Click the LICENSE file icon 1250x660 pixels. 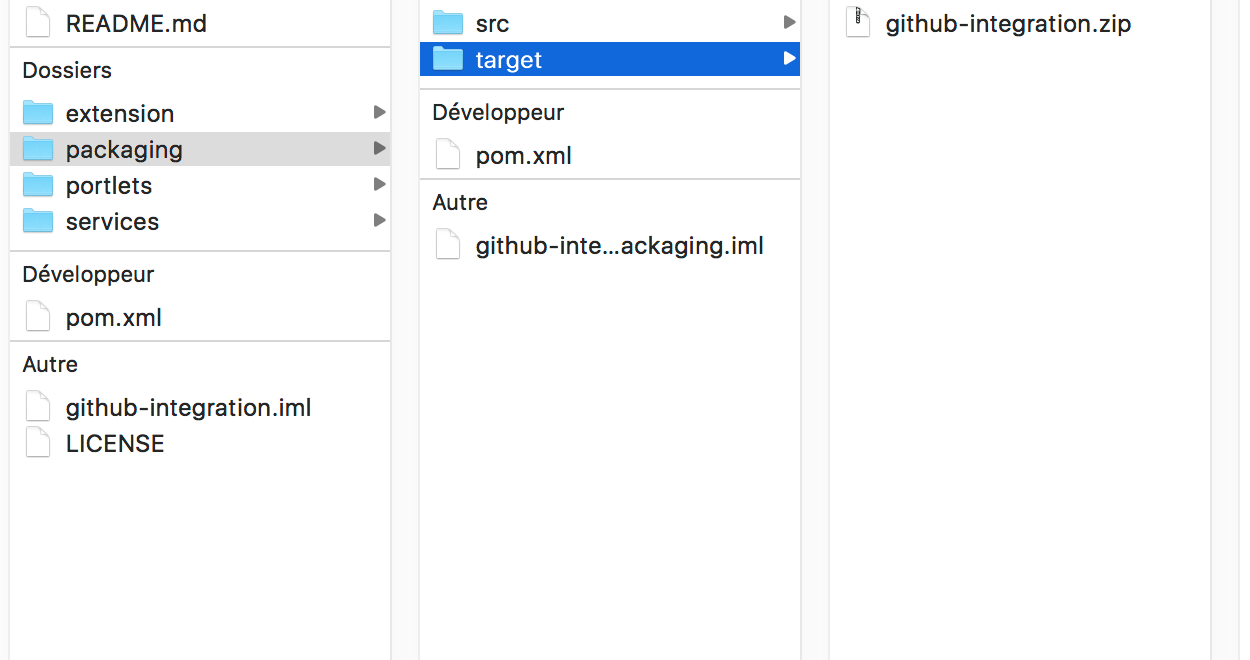coord(38,443)
